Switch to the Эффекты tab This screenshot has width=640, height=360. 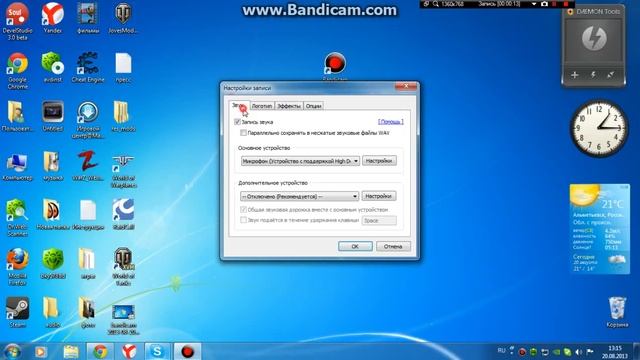coord(289,106)
